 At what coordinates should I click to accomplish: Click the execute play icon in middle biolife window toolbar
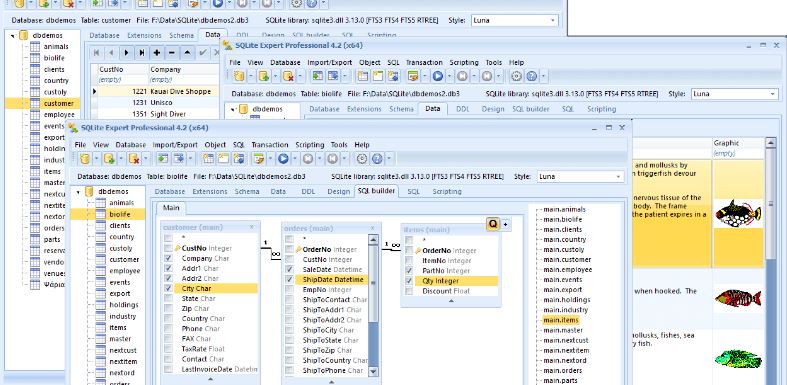(437, 76)
